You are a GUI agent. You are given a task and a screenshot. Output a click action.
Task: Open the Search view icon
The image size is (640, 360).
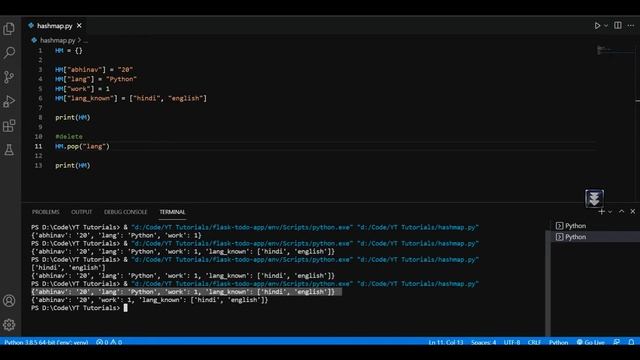pyautogui.click(x=9, y=53)
